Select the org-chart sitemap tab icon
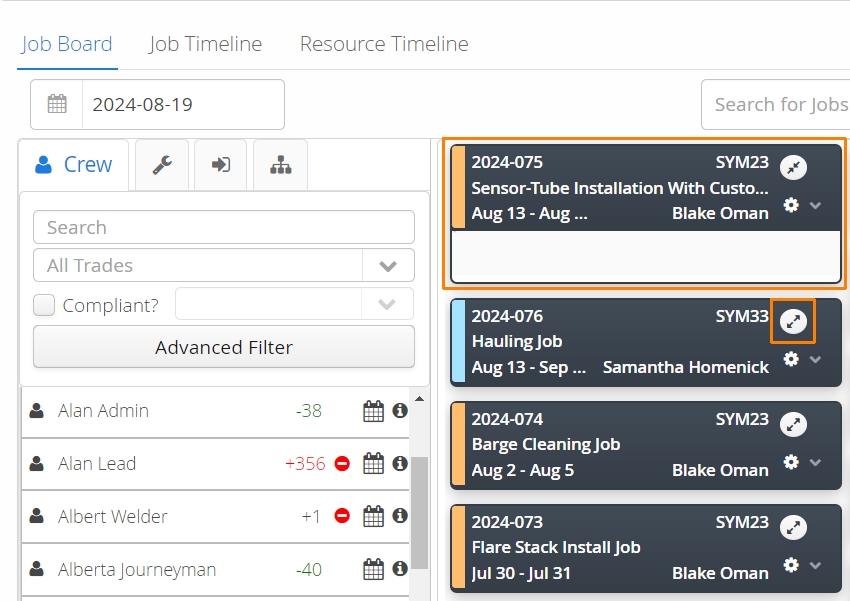Image resolution: width=850 pixels, height=601 pixels. 281,165
